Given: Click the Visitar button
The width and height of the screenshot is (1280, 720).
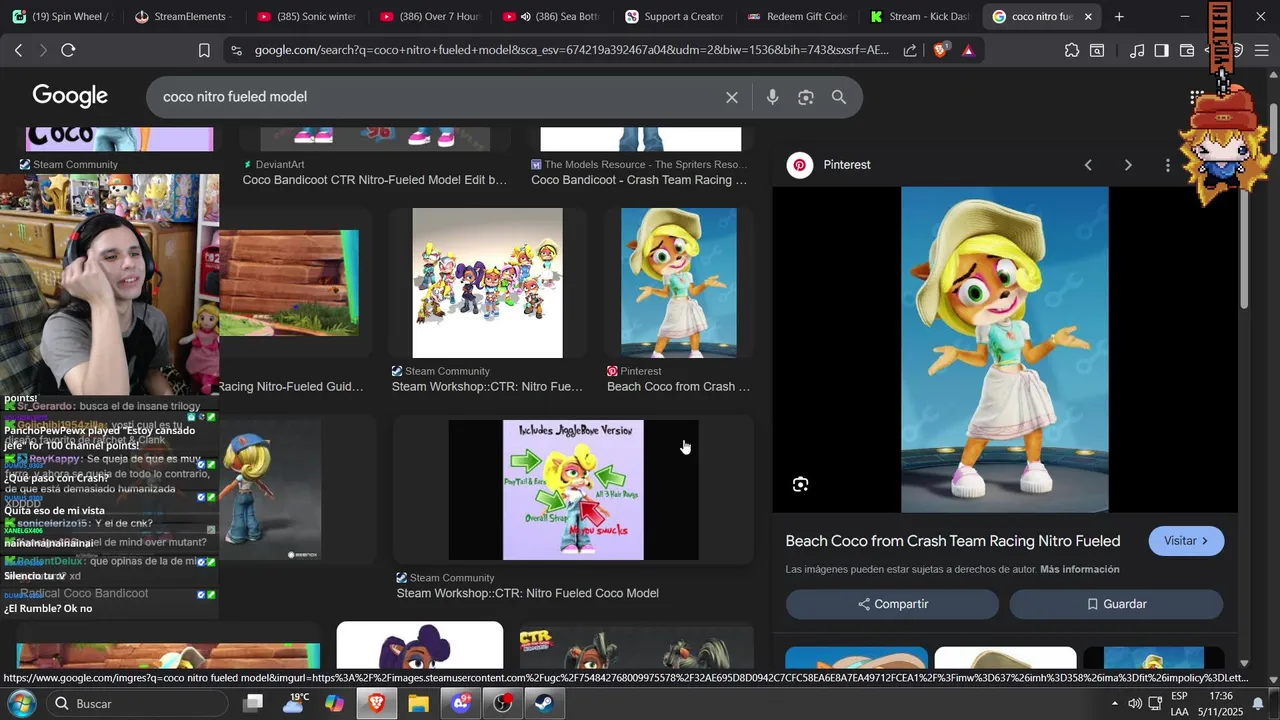Looking at the screenshot, I should pyautogui.click(x=1186, y=541).
